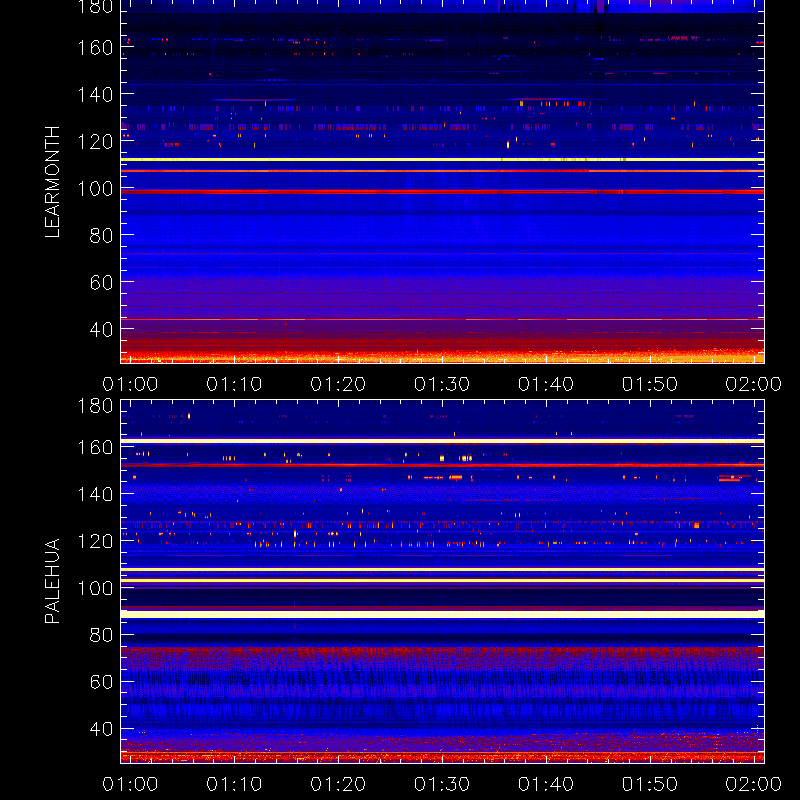Pick the 140 frequency label on the Learmonth axis
The width and height of the screenshot is (800, 800).
point(95,94)
